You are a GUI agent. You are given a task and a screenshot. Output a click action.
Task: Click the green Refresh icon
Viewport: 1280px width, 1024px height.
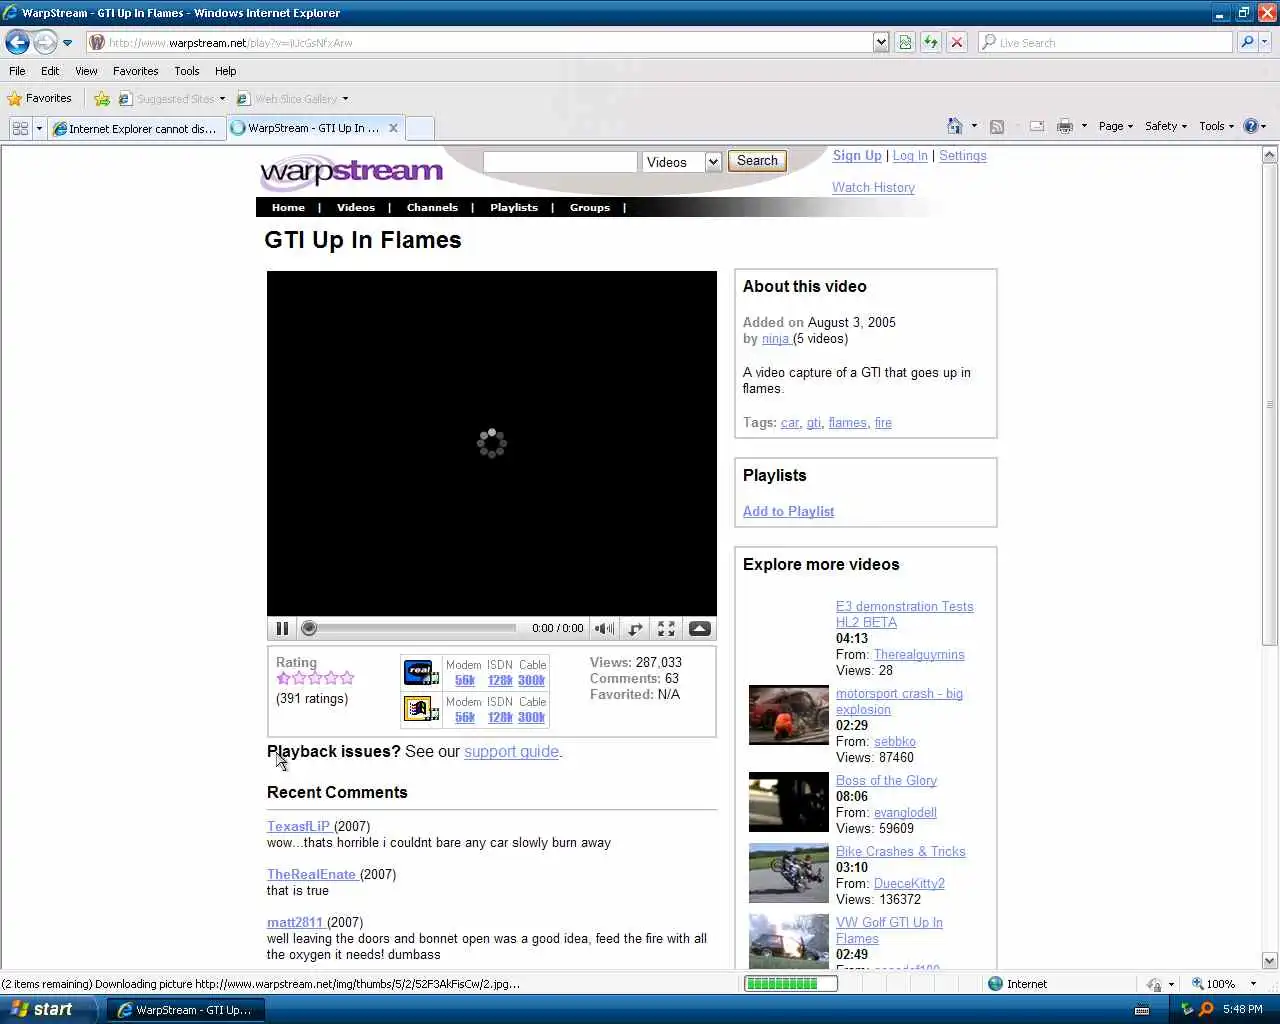931,42
